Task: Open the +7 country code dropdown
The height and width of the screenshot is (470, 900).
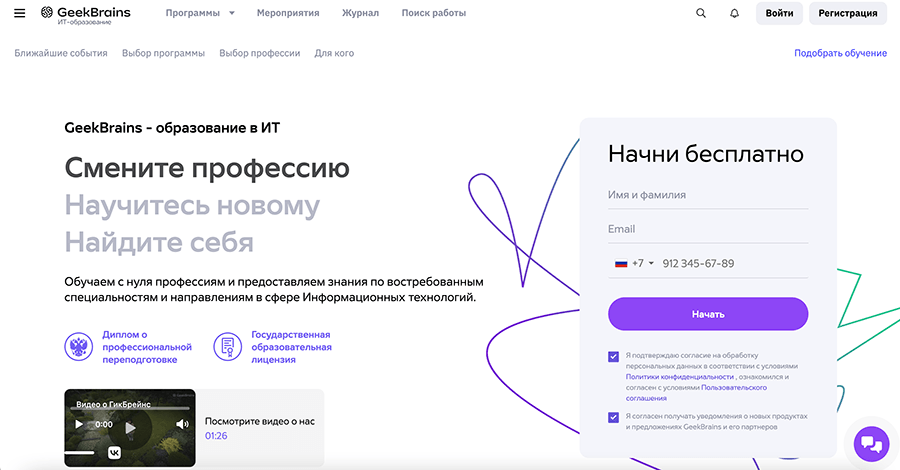Action: 634,263
